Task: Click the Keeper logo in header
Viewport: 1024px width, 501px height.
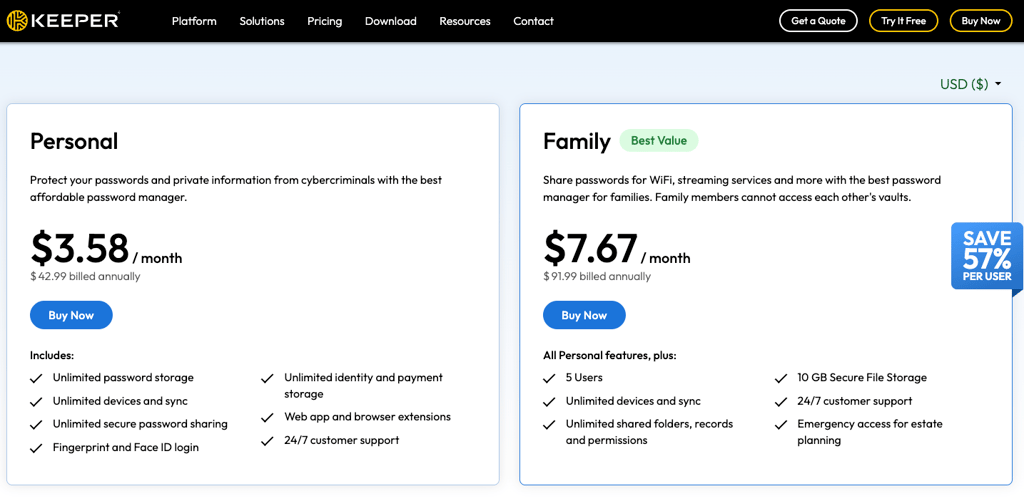Action: [63, 21]
